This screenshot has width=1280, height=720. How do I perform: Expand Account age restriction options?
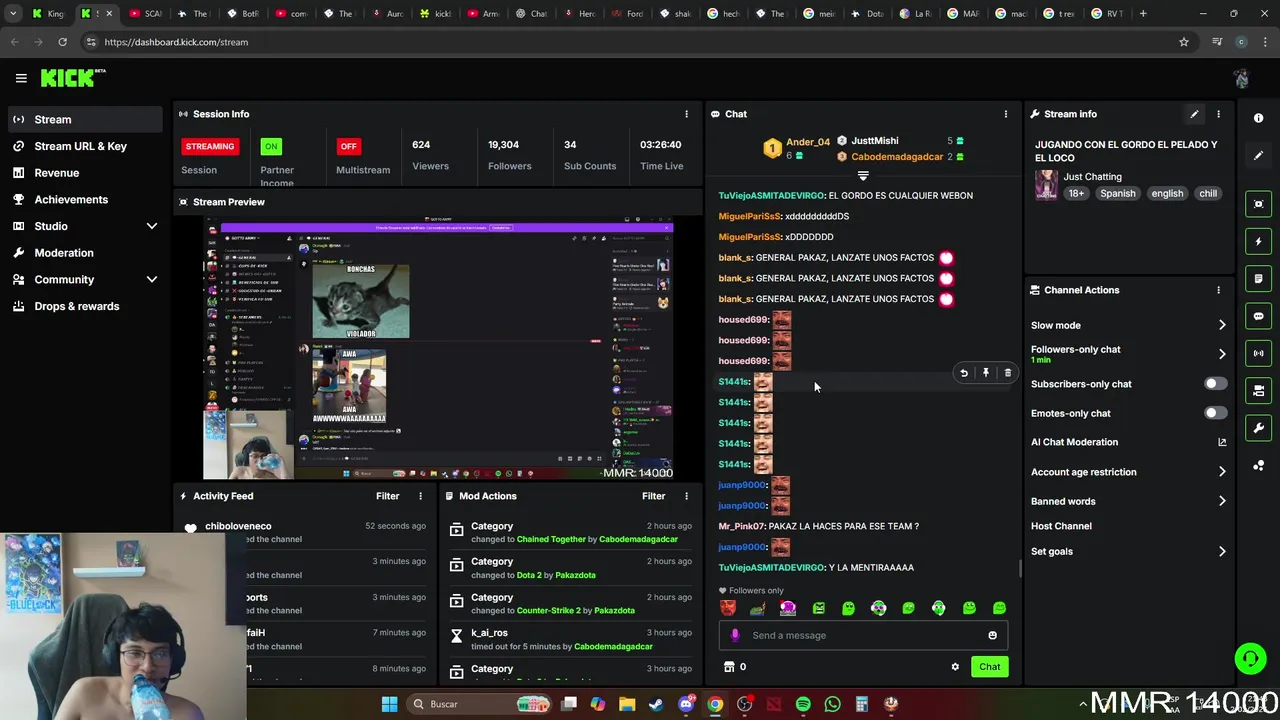[x=1222, y=472]
